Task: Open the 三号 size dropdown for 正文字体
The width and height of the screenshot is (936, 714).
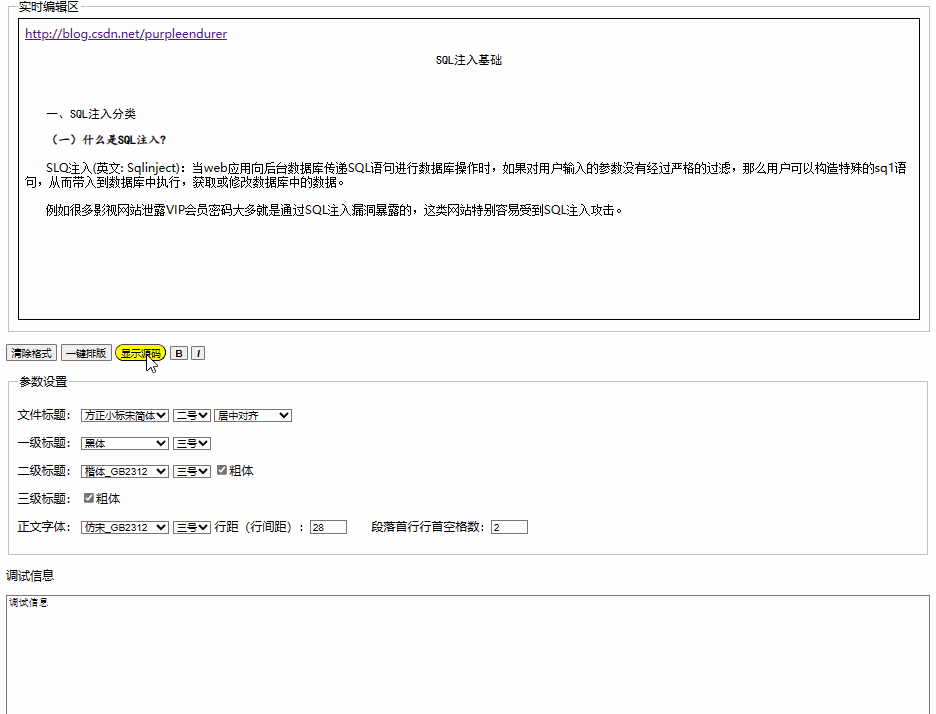Action: click(x=191, y=527)
